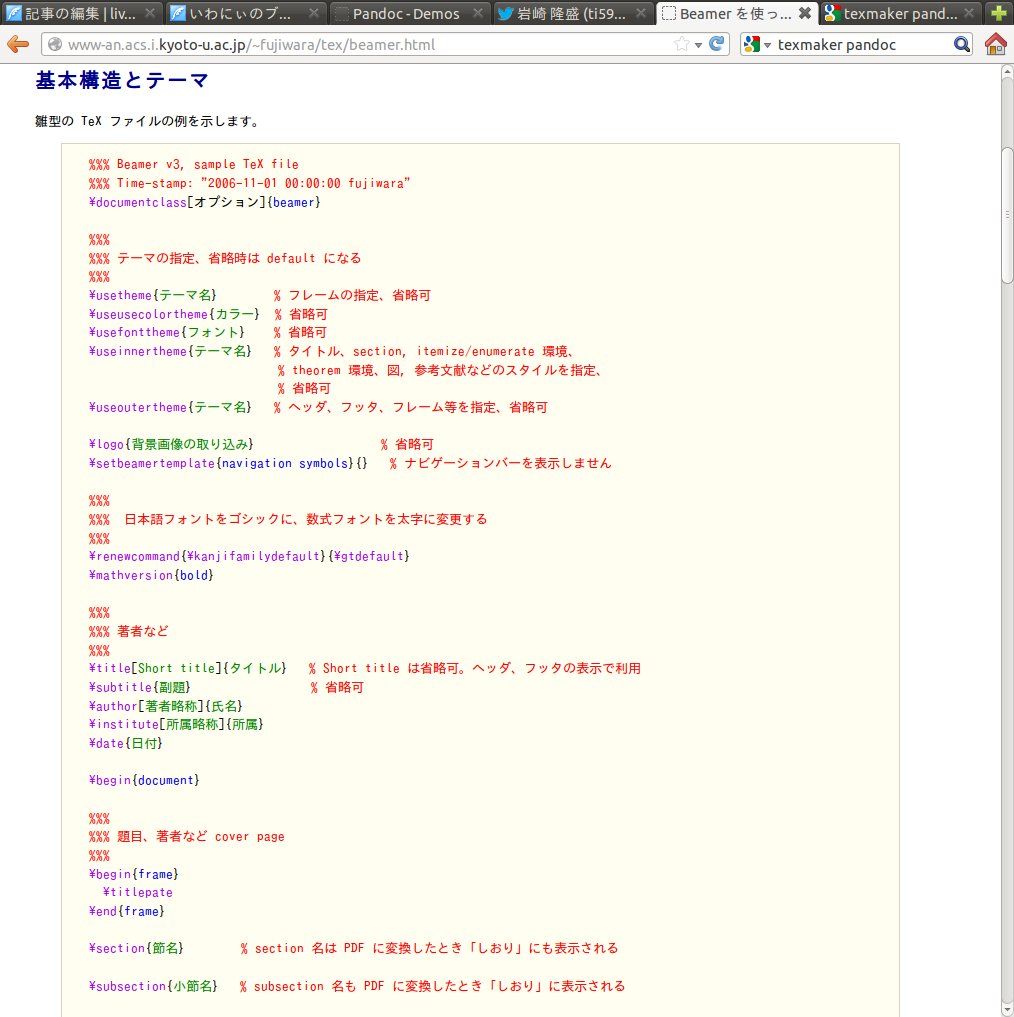Click the ¥section{節名} code line
Image resolution: width=1014 pixels, height=1017 pixels.
click(x=354, y=948)
